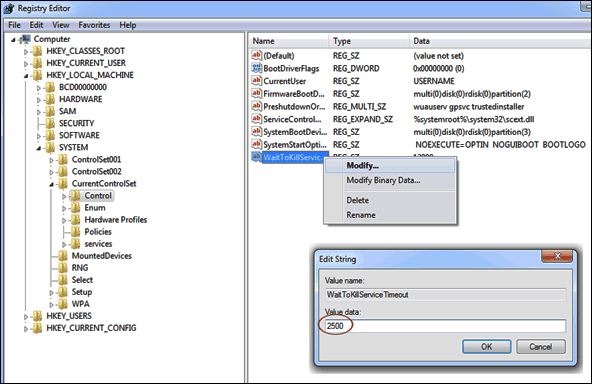Expand the HKEY_USERS hive arrow
This screenshot has width=592, height=384.
(x=26, y=317)
